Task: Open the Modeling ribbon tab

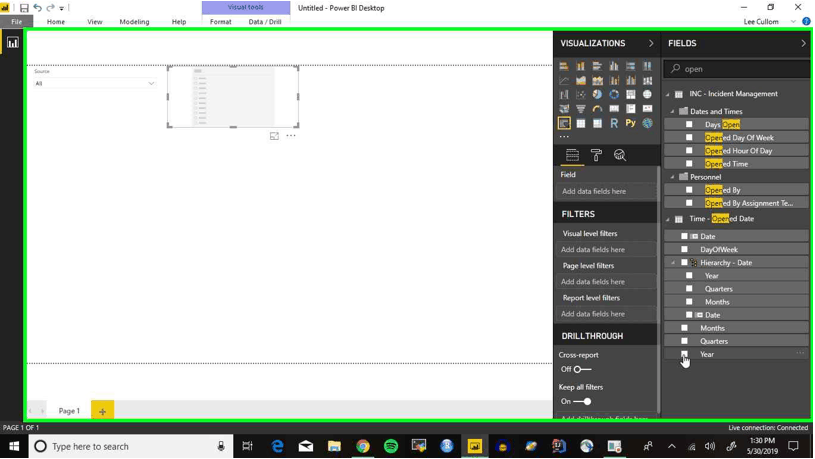Action: tap(134, 21)
